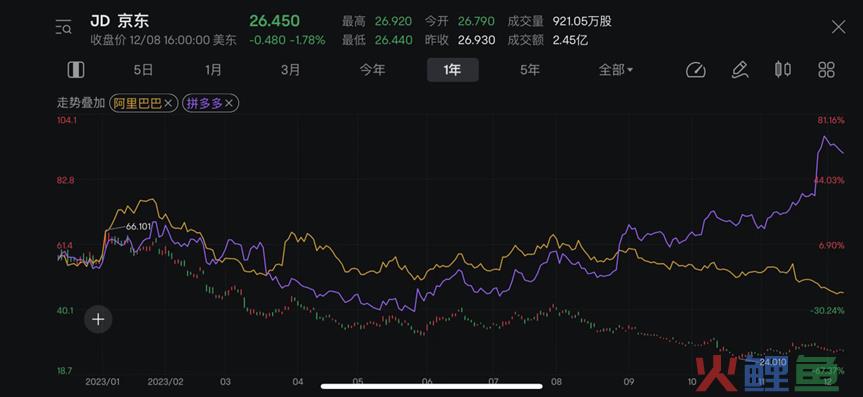
Task: Select the 1月 time range tab
Action: [213, 70]
